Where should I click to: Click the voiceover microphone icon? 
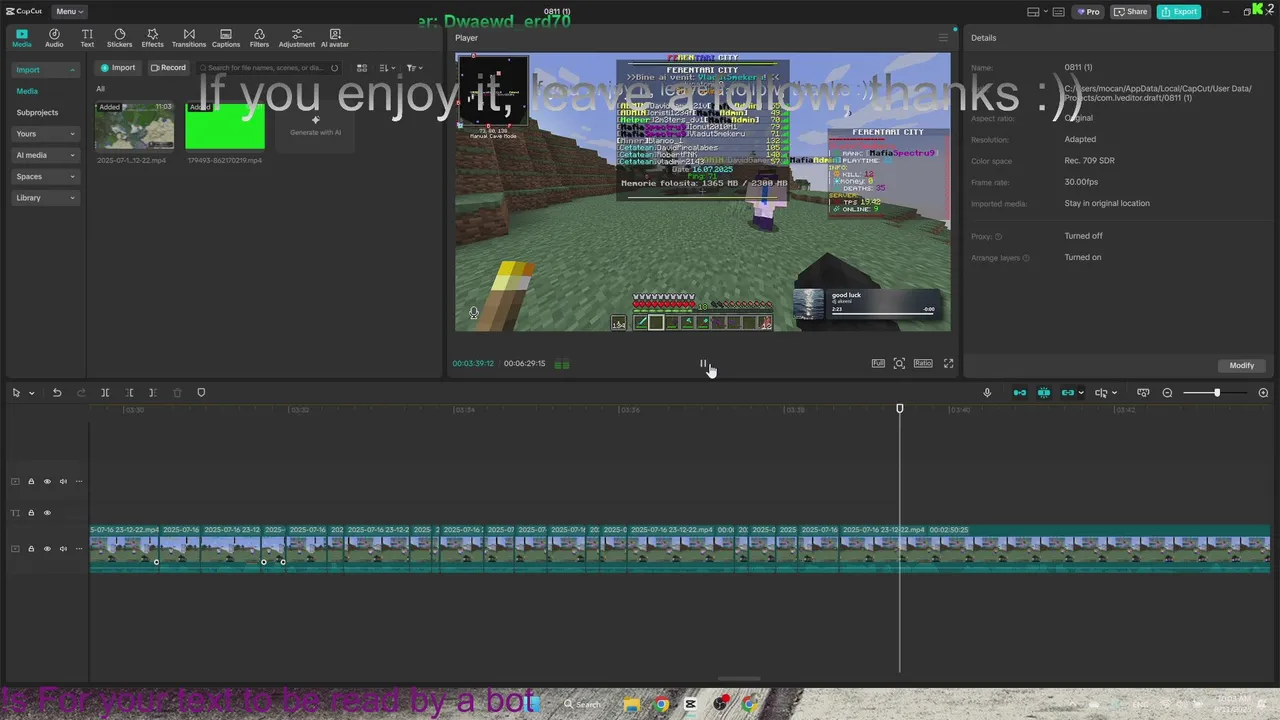(987, 393)
